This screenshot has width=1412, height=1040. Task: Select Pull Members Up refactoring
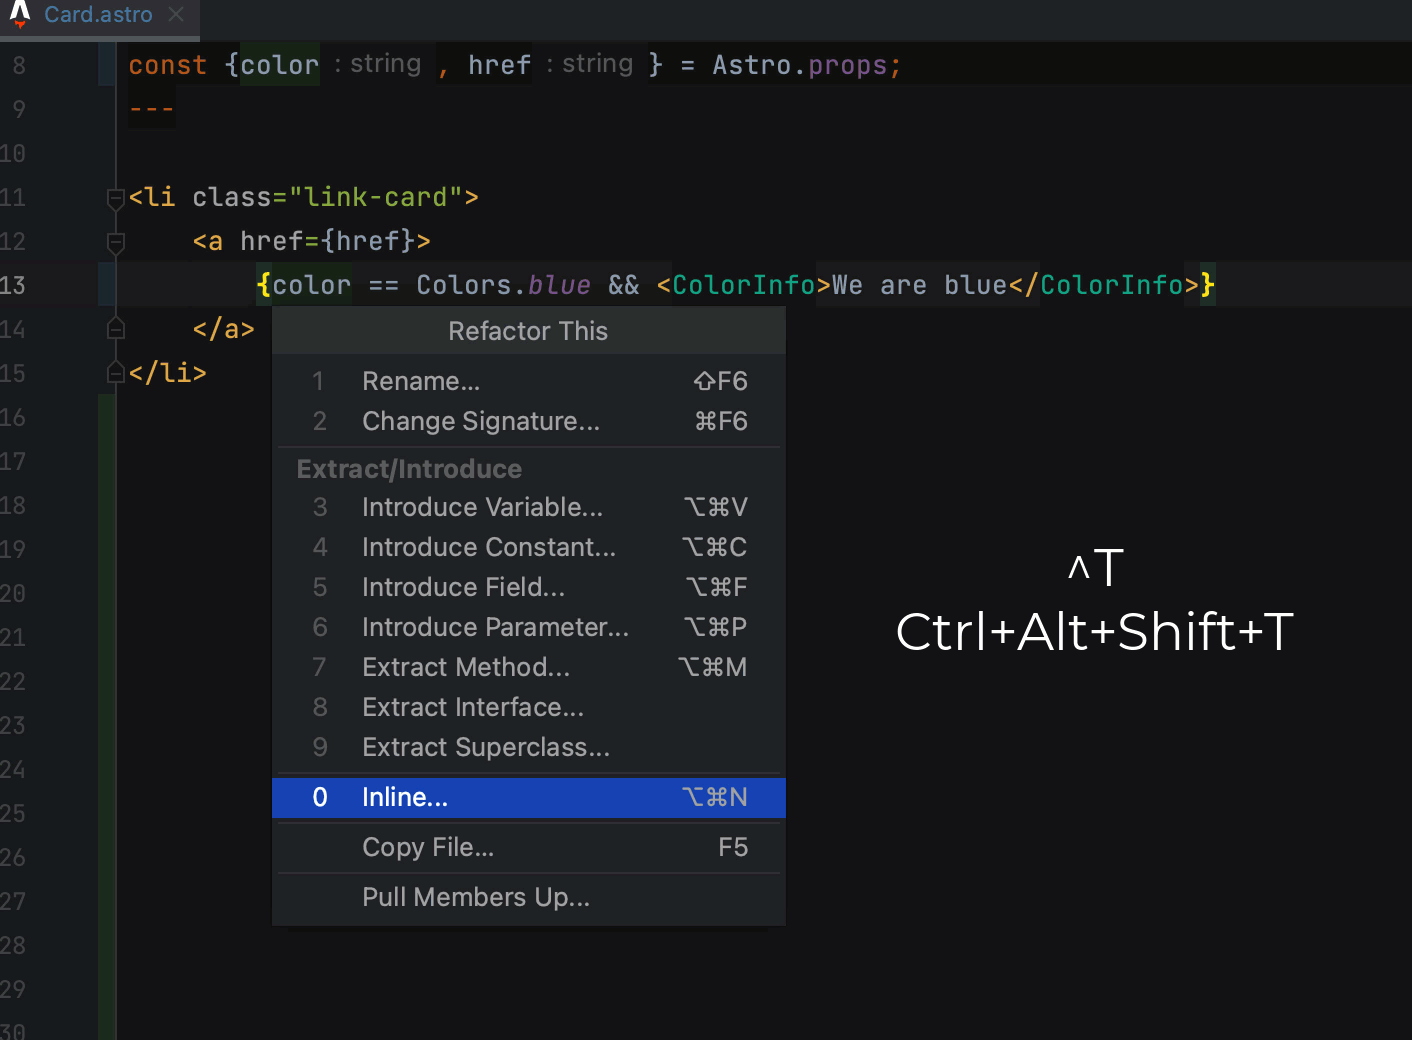(x=476, y=897)
